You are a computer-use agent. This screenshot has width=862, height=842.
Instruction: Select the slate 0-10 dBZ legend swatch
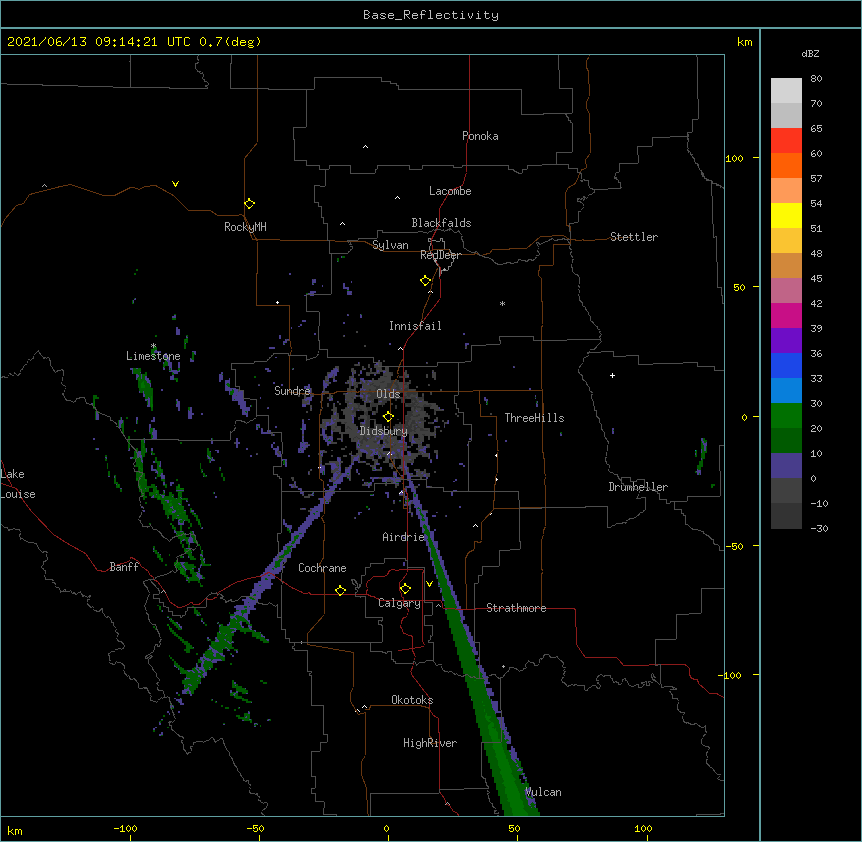(x=786, y=466)
